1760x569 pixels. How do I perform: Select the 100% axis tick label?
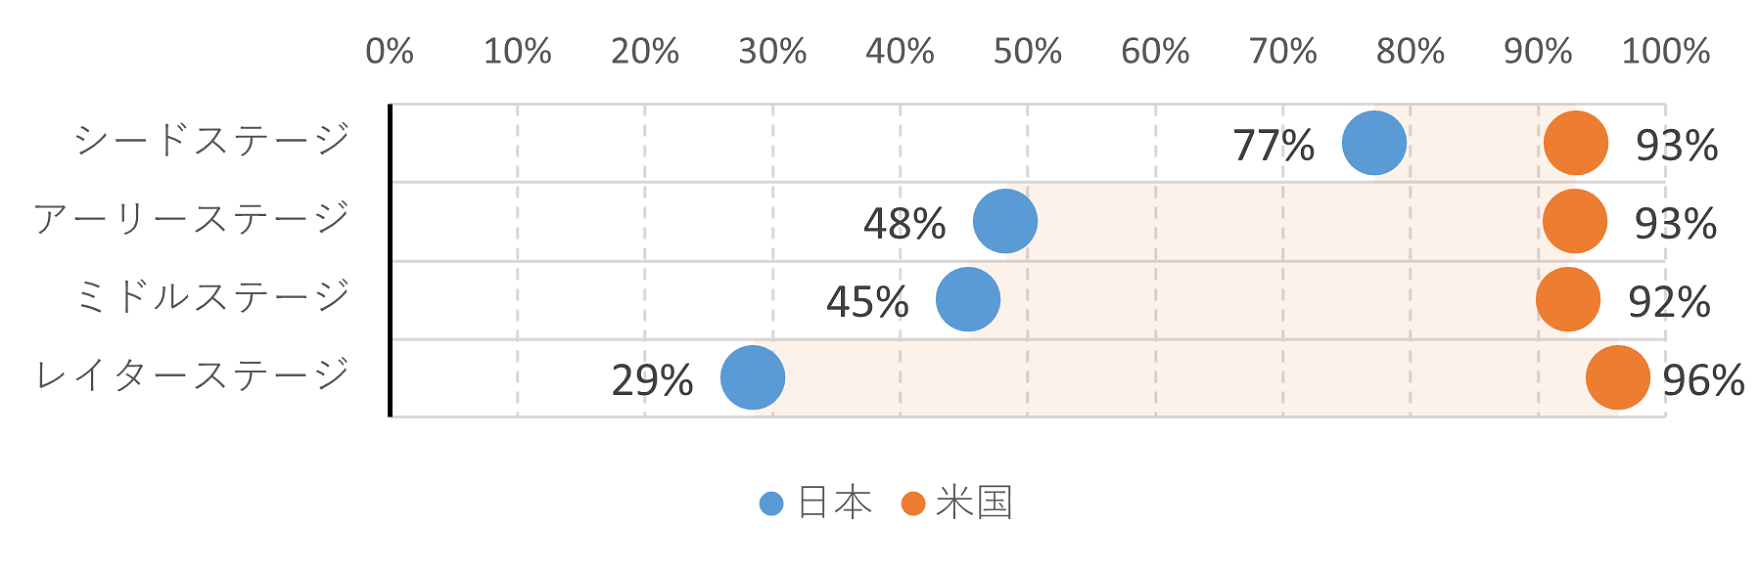pyautogui.click(x=1665, y=51)
